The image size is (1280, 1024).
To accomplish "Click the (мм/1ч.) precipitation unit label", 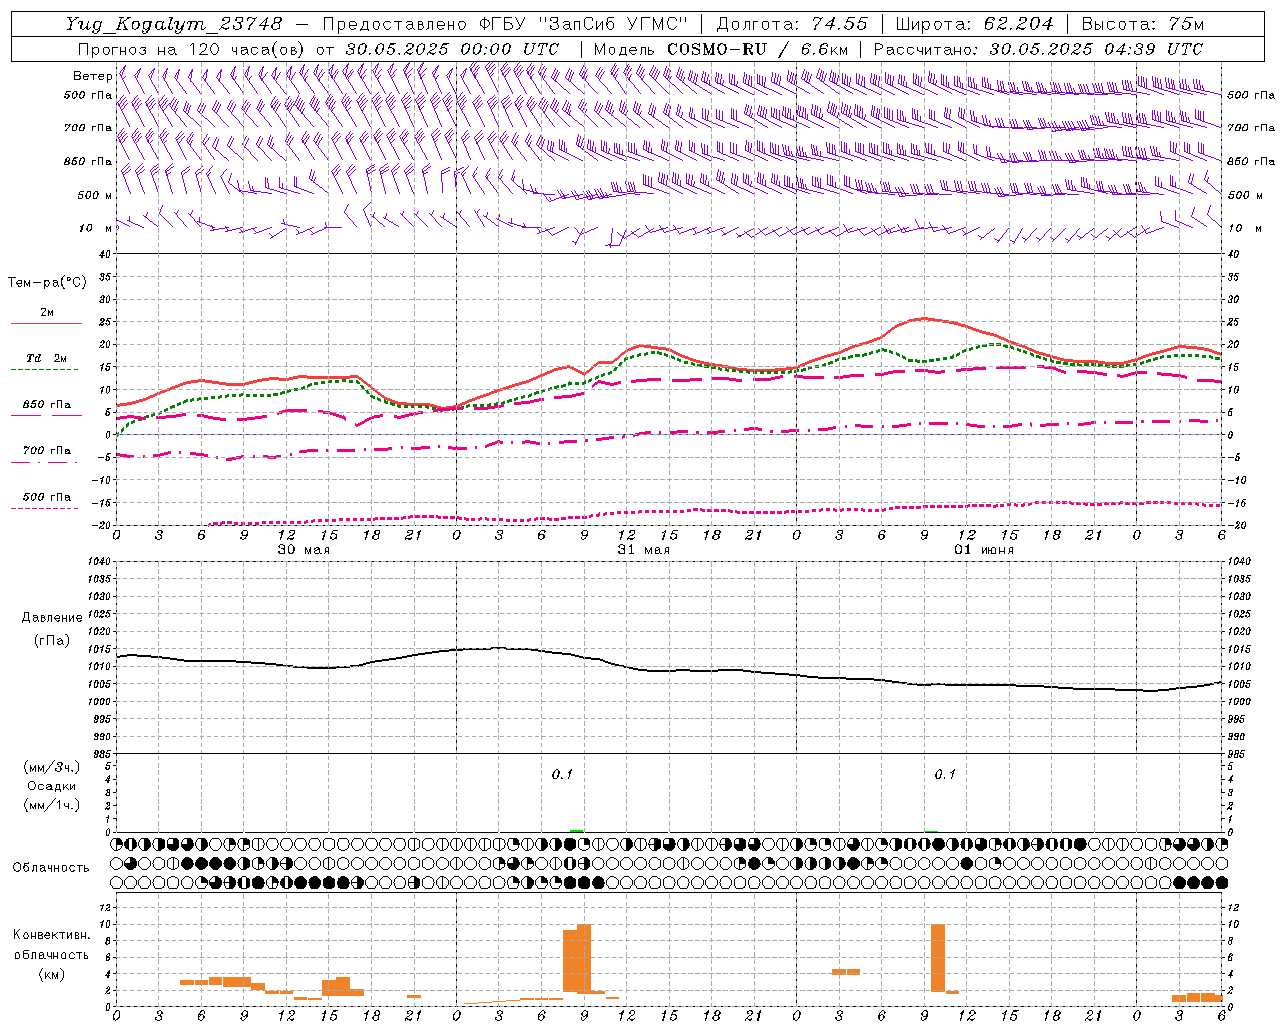I will point(52,805).
